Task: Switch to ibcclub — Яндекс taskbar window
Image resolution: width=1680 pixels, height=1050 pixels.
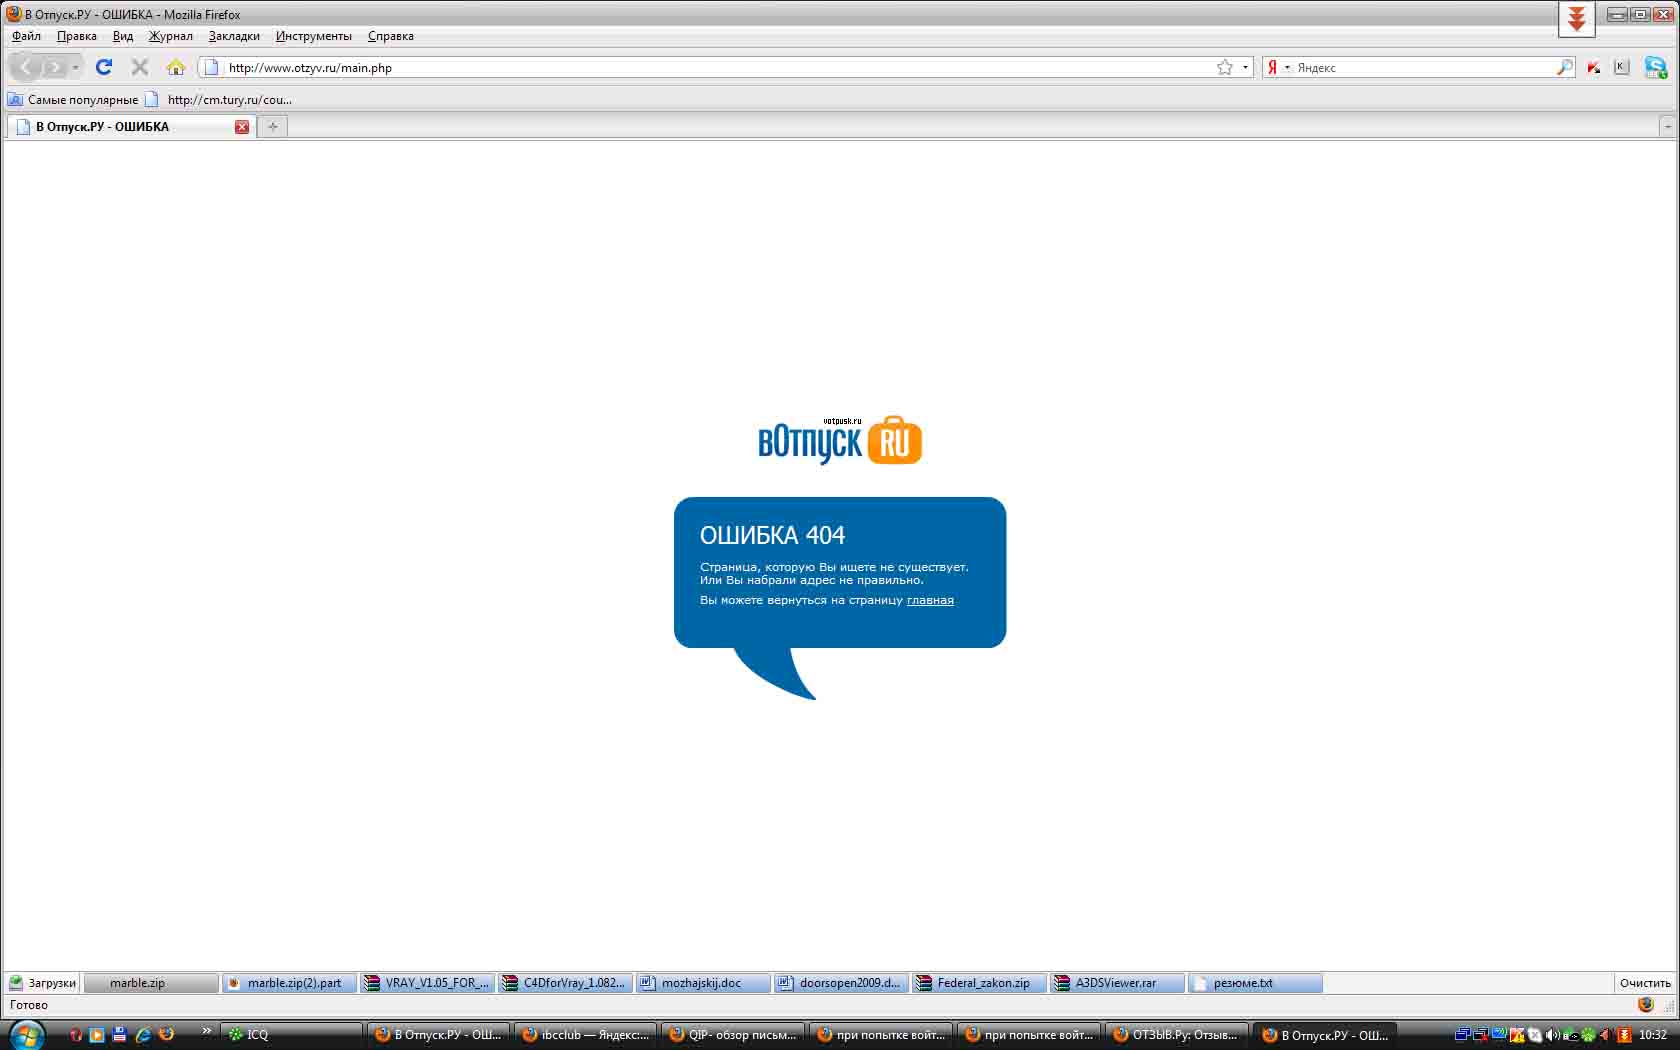Action: 586,1035
